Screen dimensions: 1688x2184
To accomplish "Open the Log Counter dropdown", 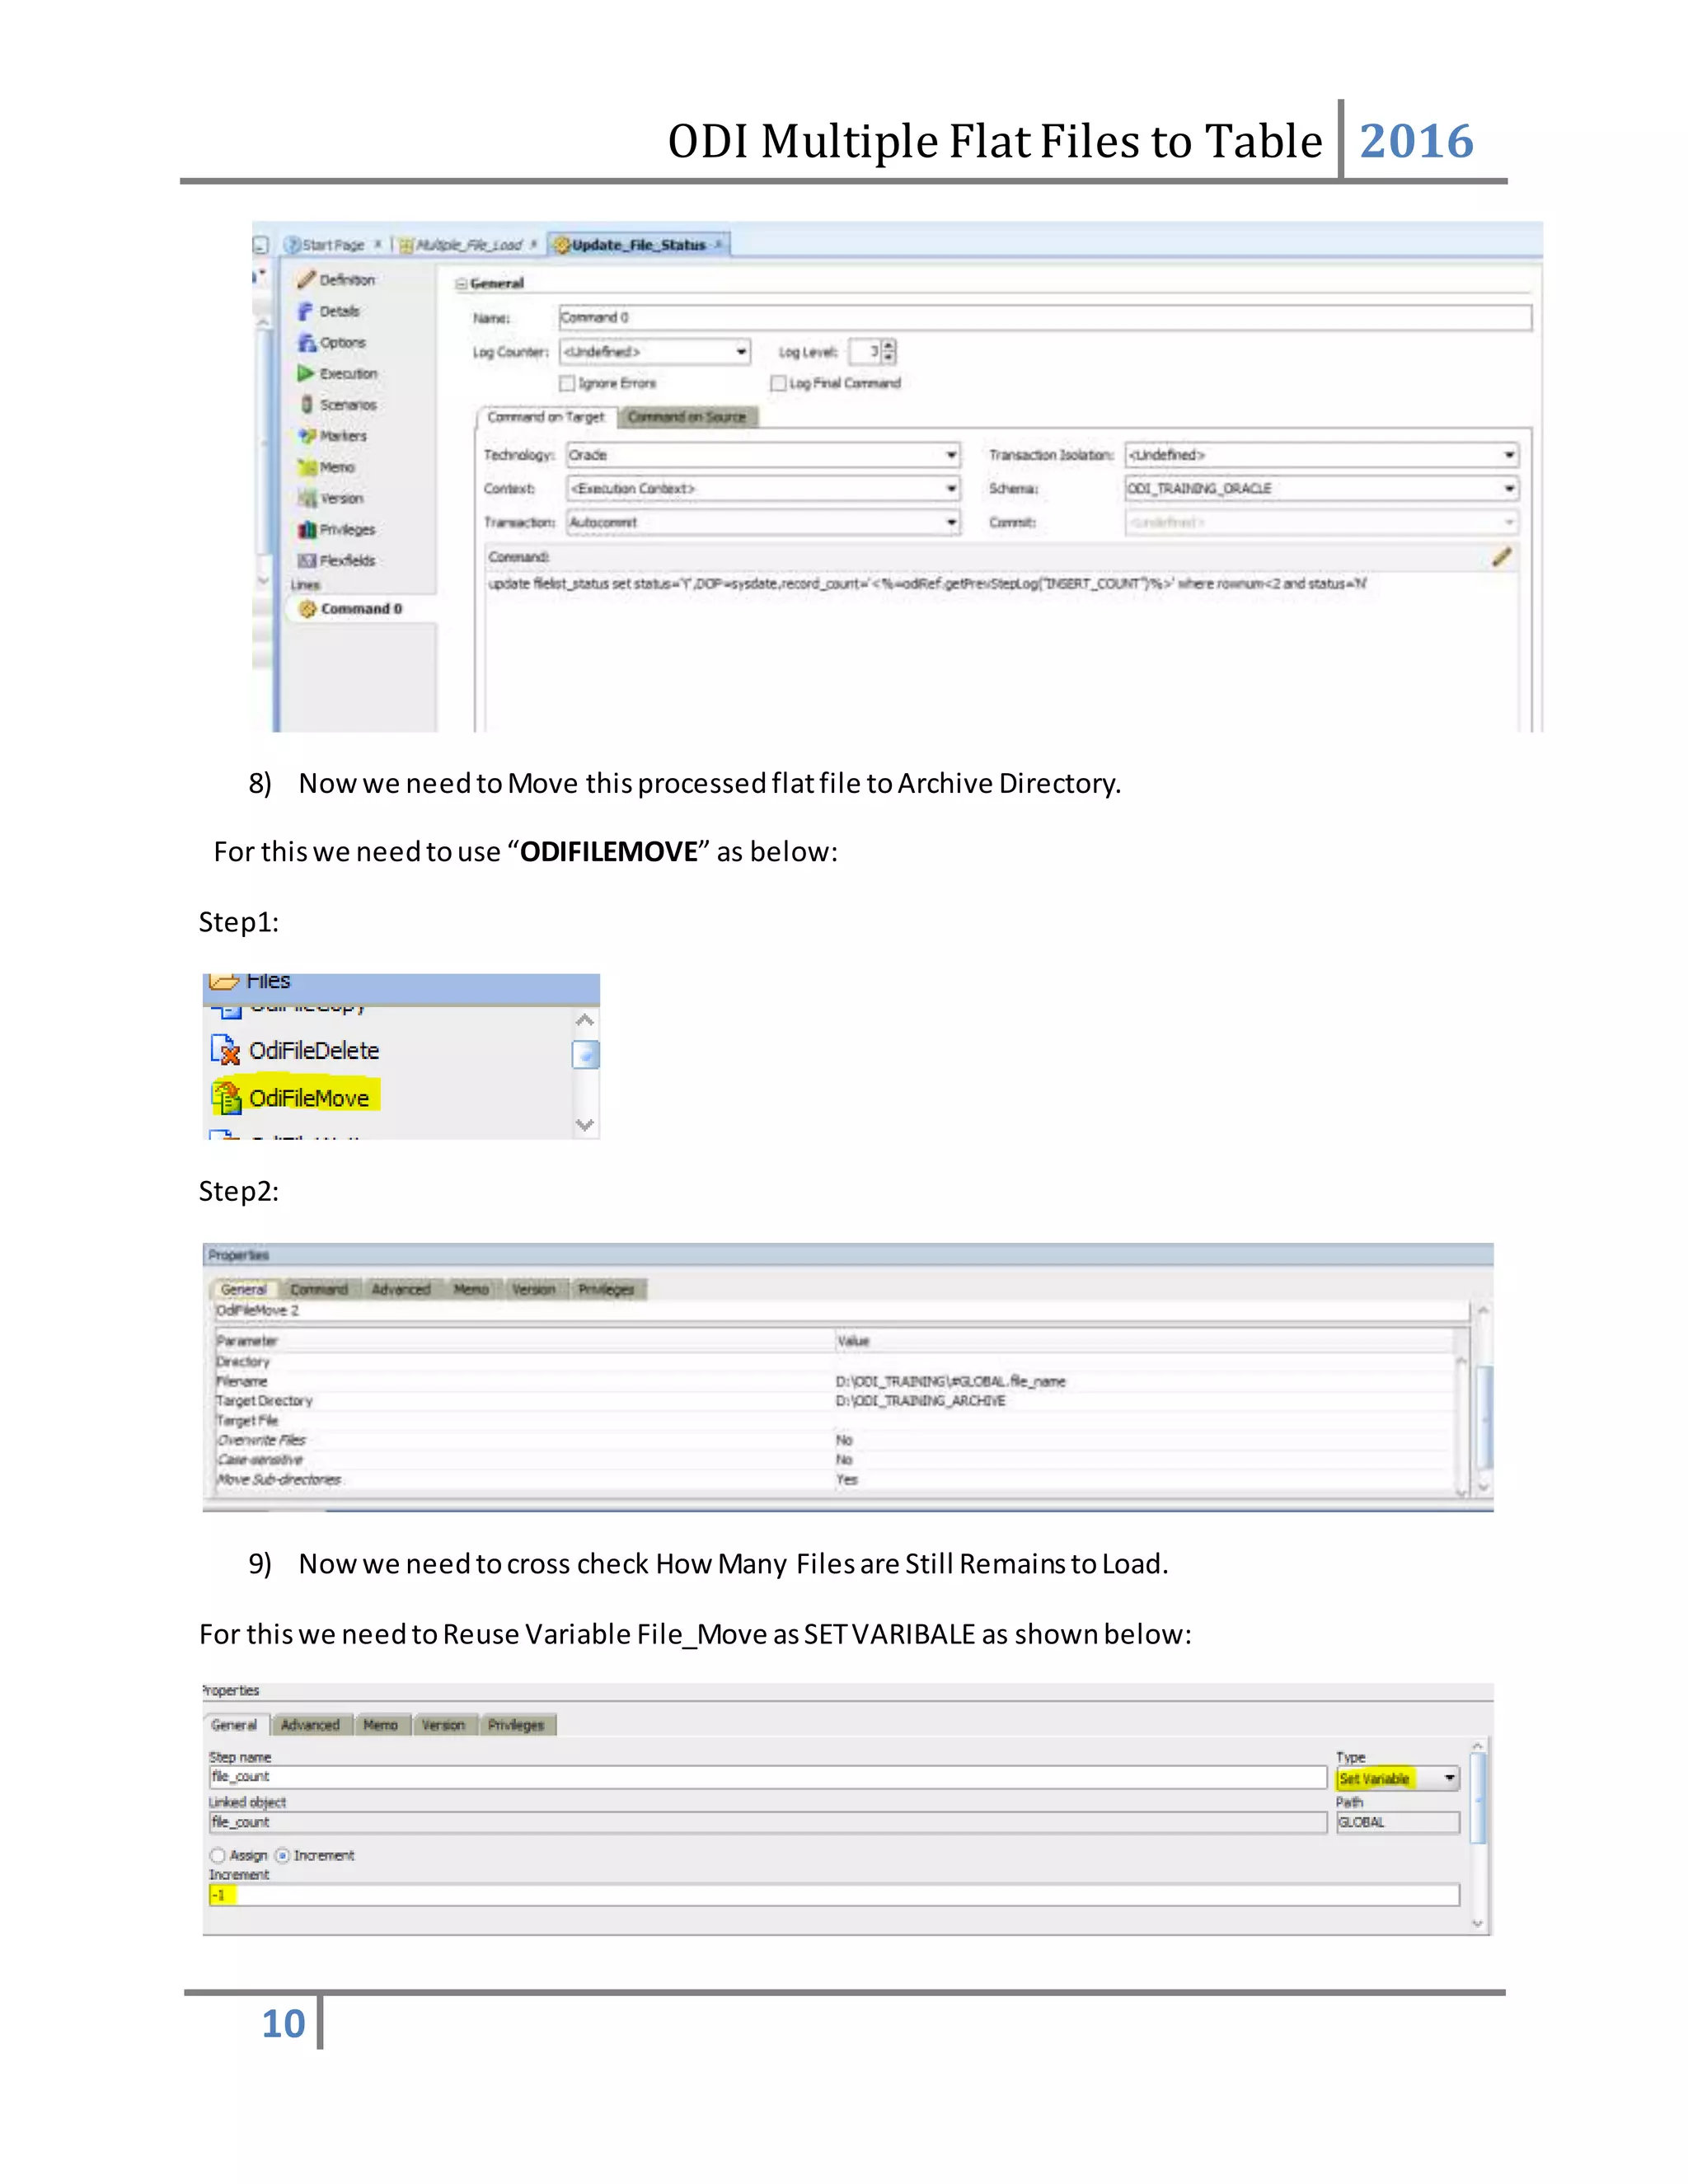I will point(655,352).
